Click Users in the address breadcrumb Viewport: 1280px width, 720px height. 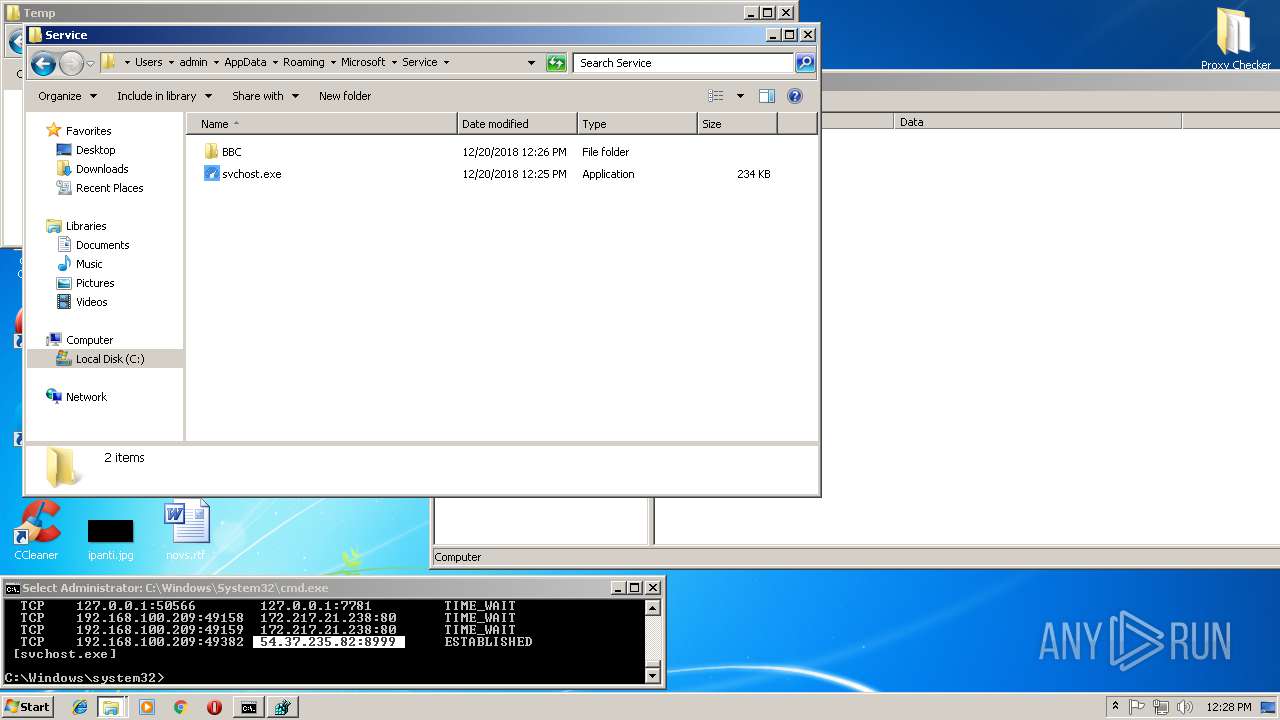[148, 62]
